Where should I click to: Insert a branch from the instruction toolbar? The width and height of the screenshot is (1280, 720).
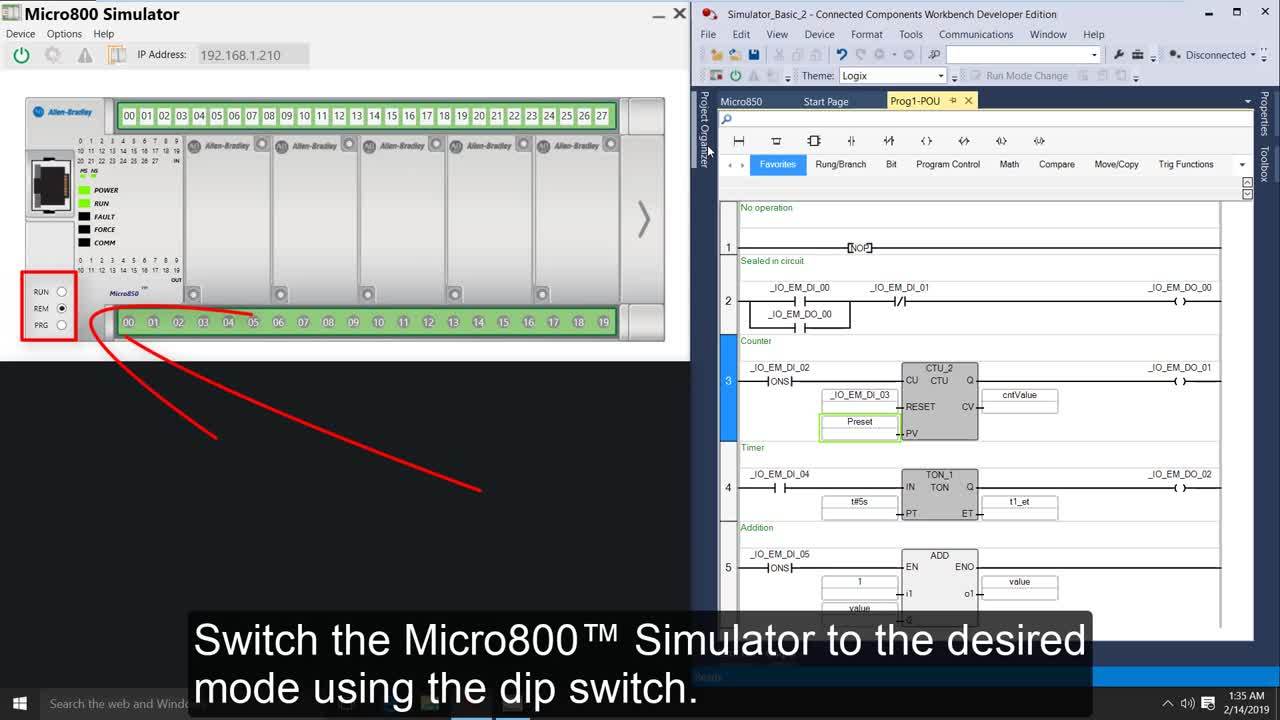[x=776, y=141]
